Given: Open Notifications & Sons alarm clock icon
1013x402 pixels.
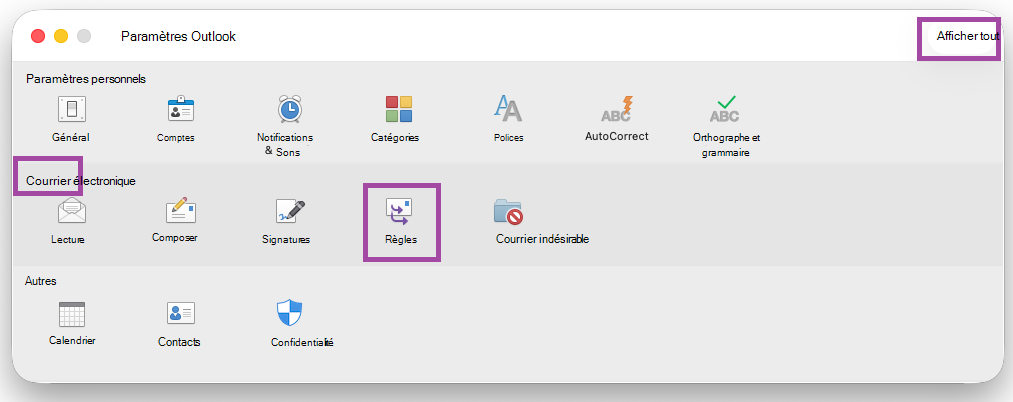Looking at the screenshot, I should [x=289, y=109].
